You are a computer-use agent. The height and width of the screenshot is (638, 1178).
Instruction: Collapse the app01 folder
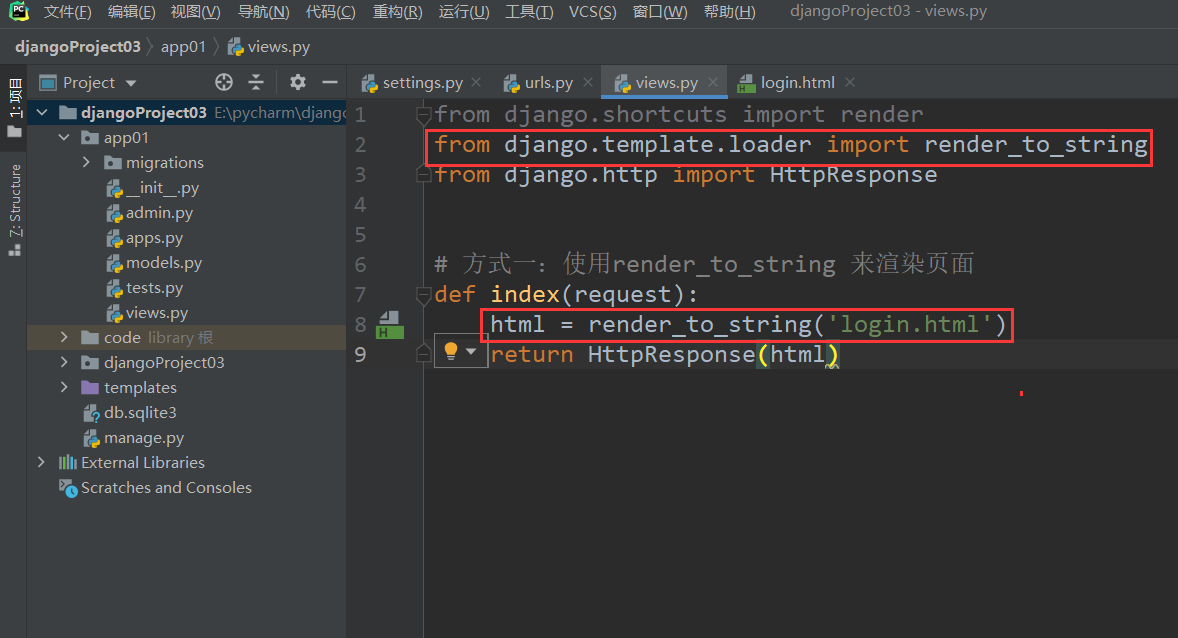[x=64, y=138]
